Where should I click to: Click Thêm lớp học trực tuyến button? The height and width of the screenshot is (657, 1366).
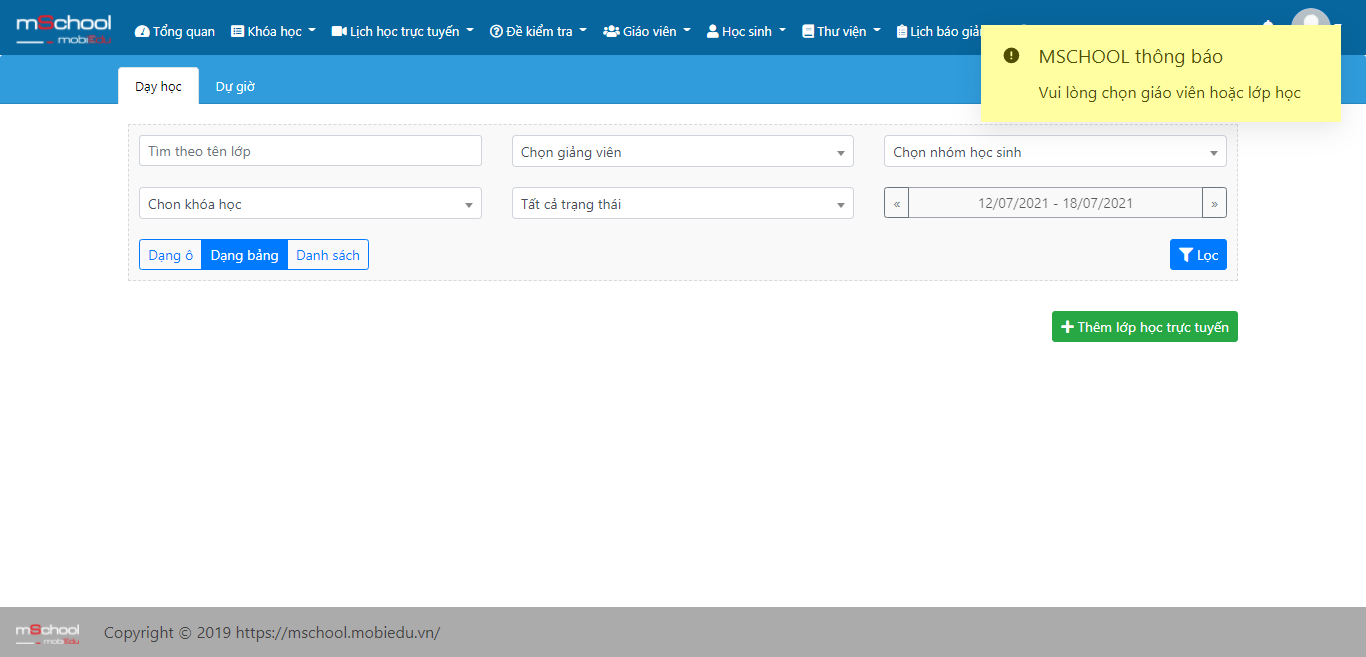[x=1145, y=327]
